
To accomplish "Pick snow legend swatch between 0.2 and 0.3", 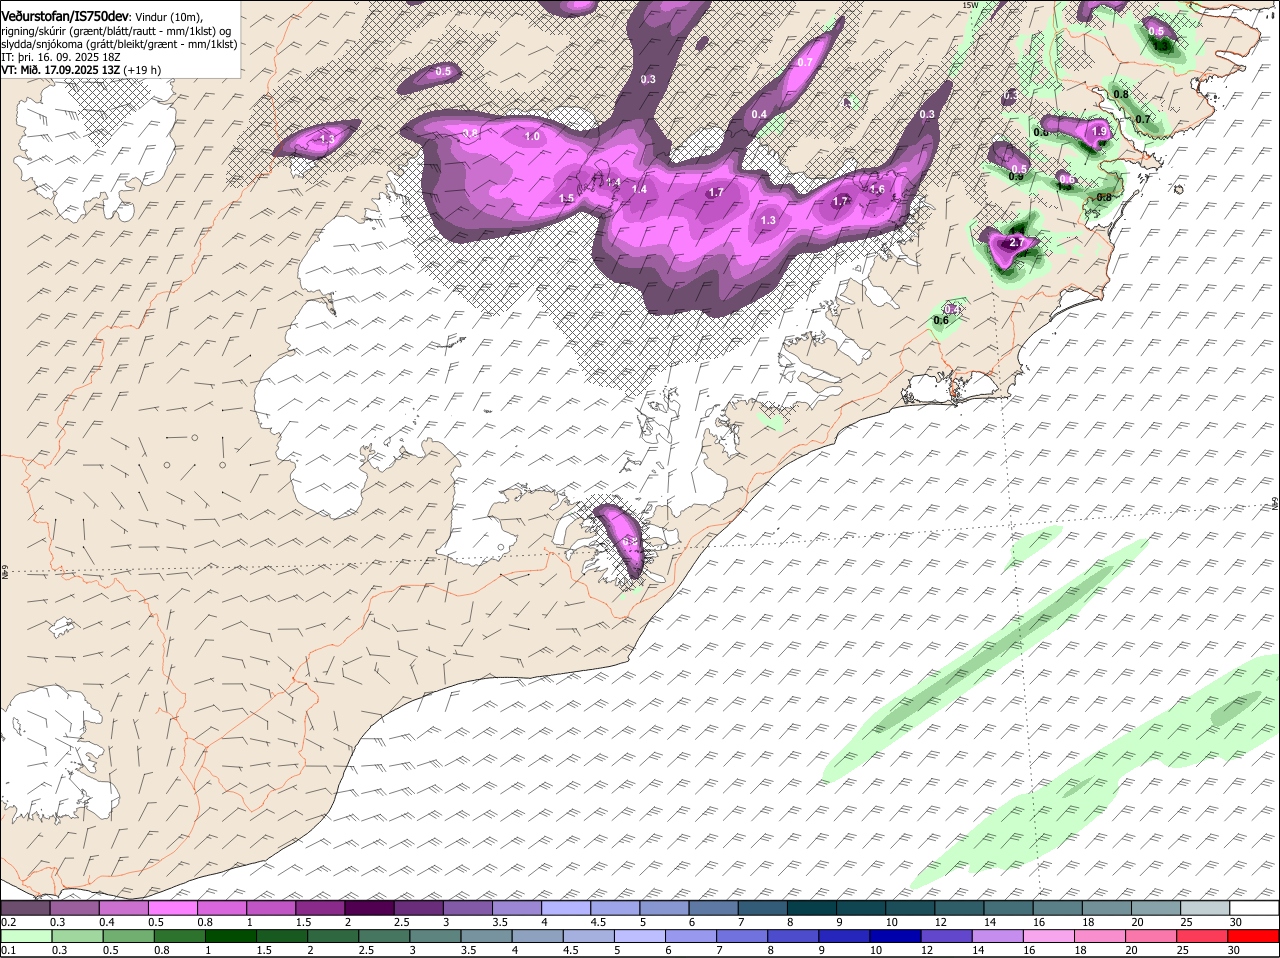I will (x=25, y=908).
